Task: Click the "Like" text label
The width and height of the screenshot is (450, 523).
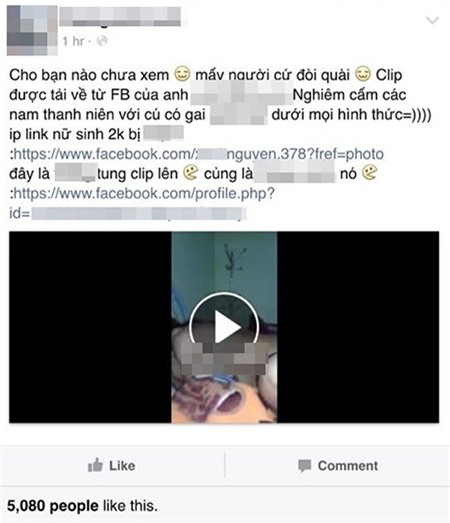Action: click(x=122, y=466)
